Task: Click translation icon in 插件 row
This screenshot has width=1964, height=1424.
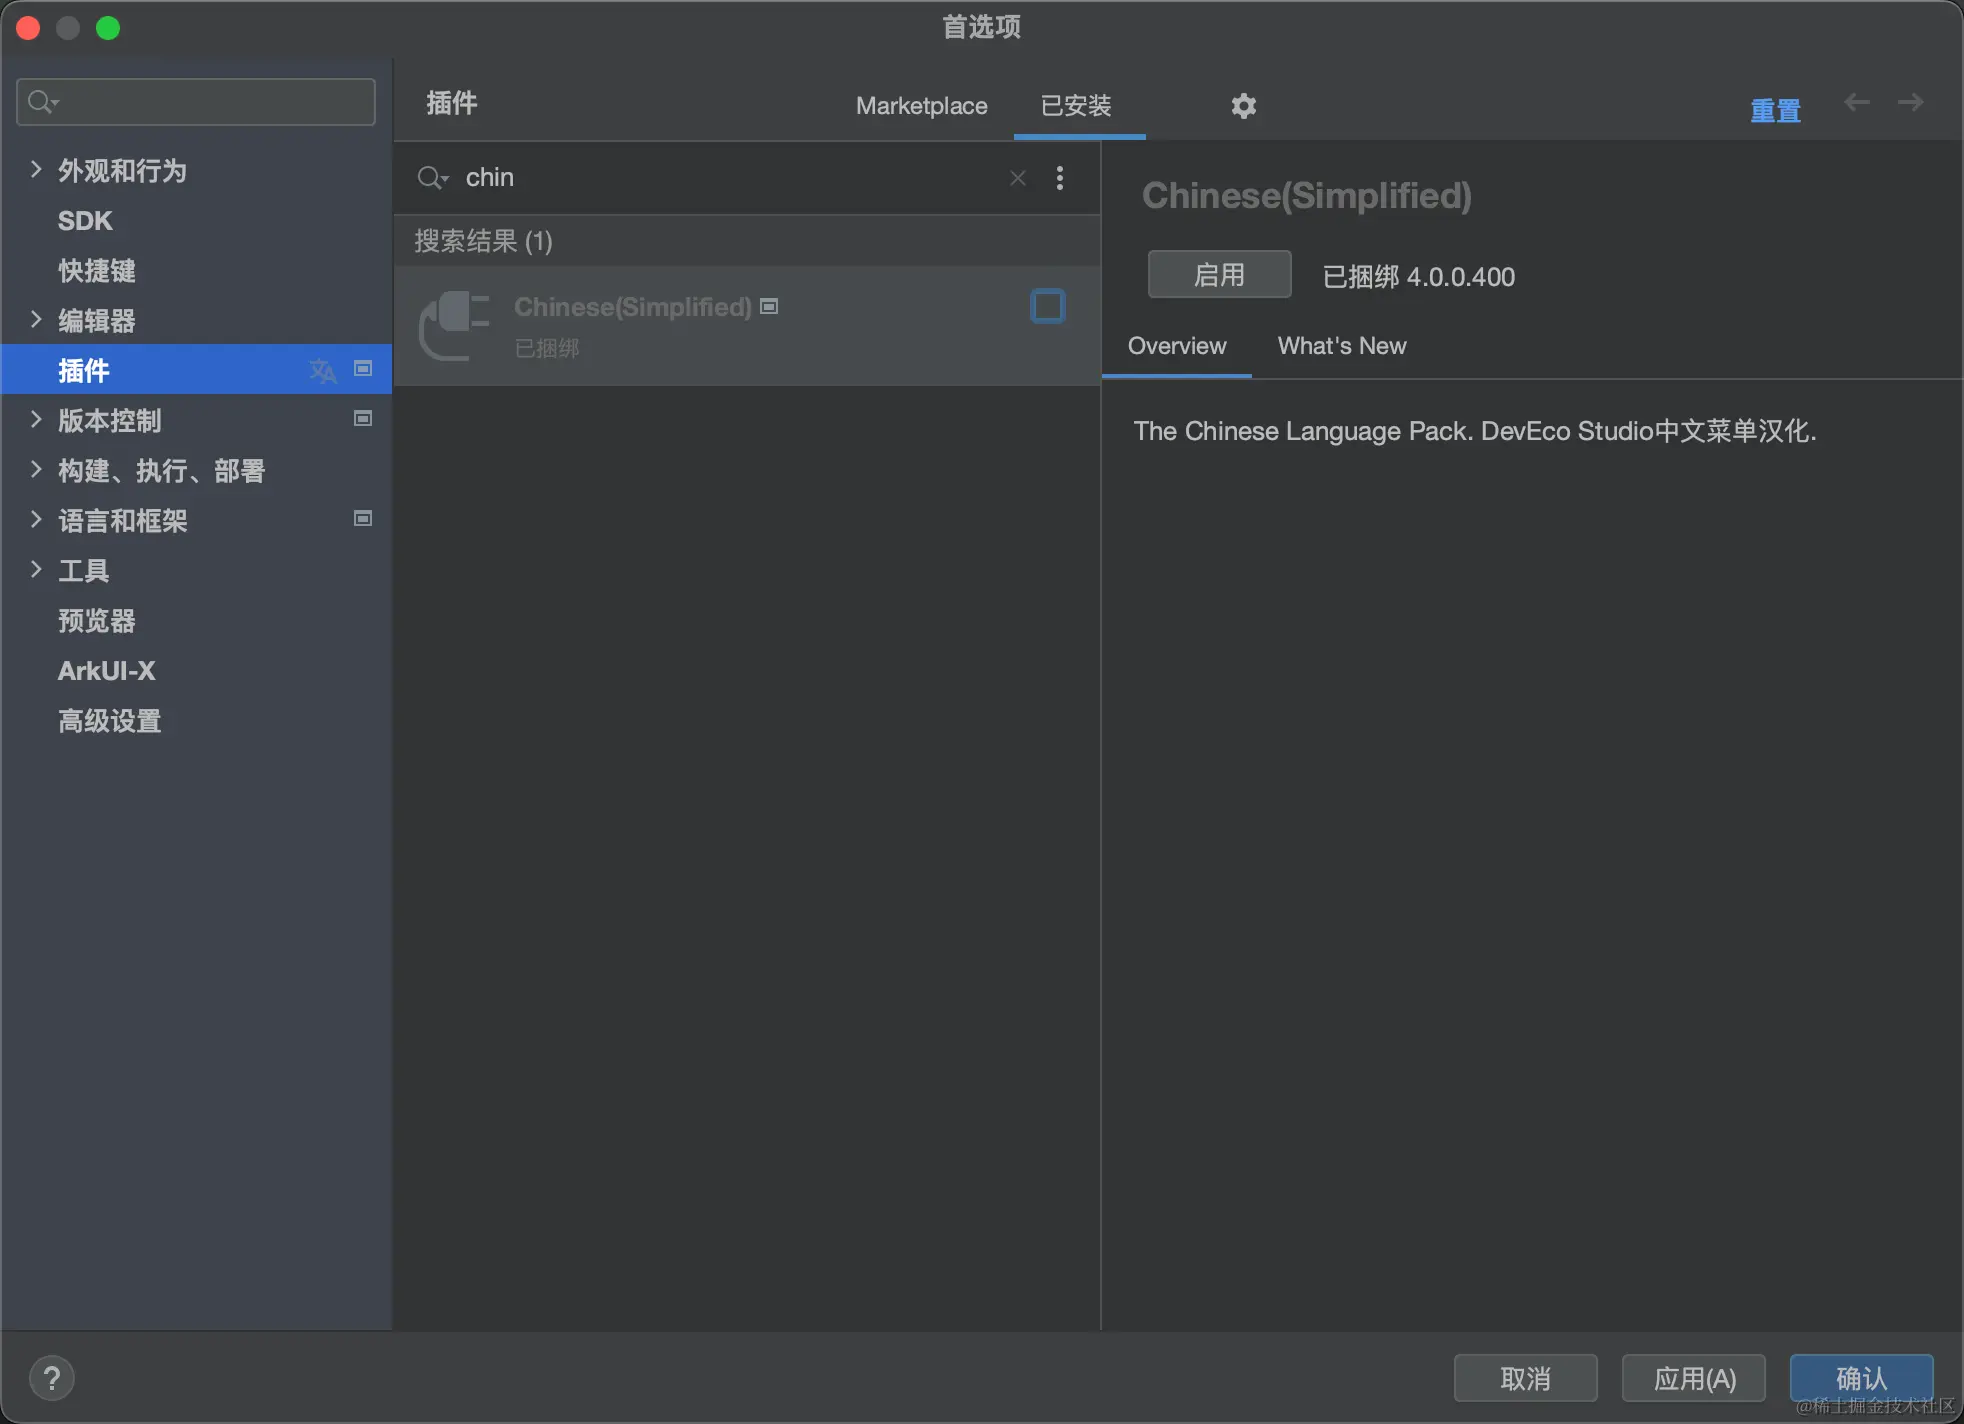Action: pyautogui.click(x=322, y=370)
